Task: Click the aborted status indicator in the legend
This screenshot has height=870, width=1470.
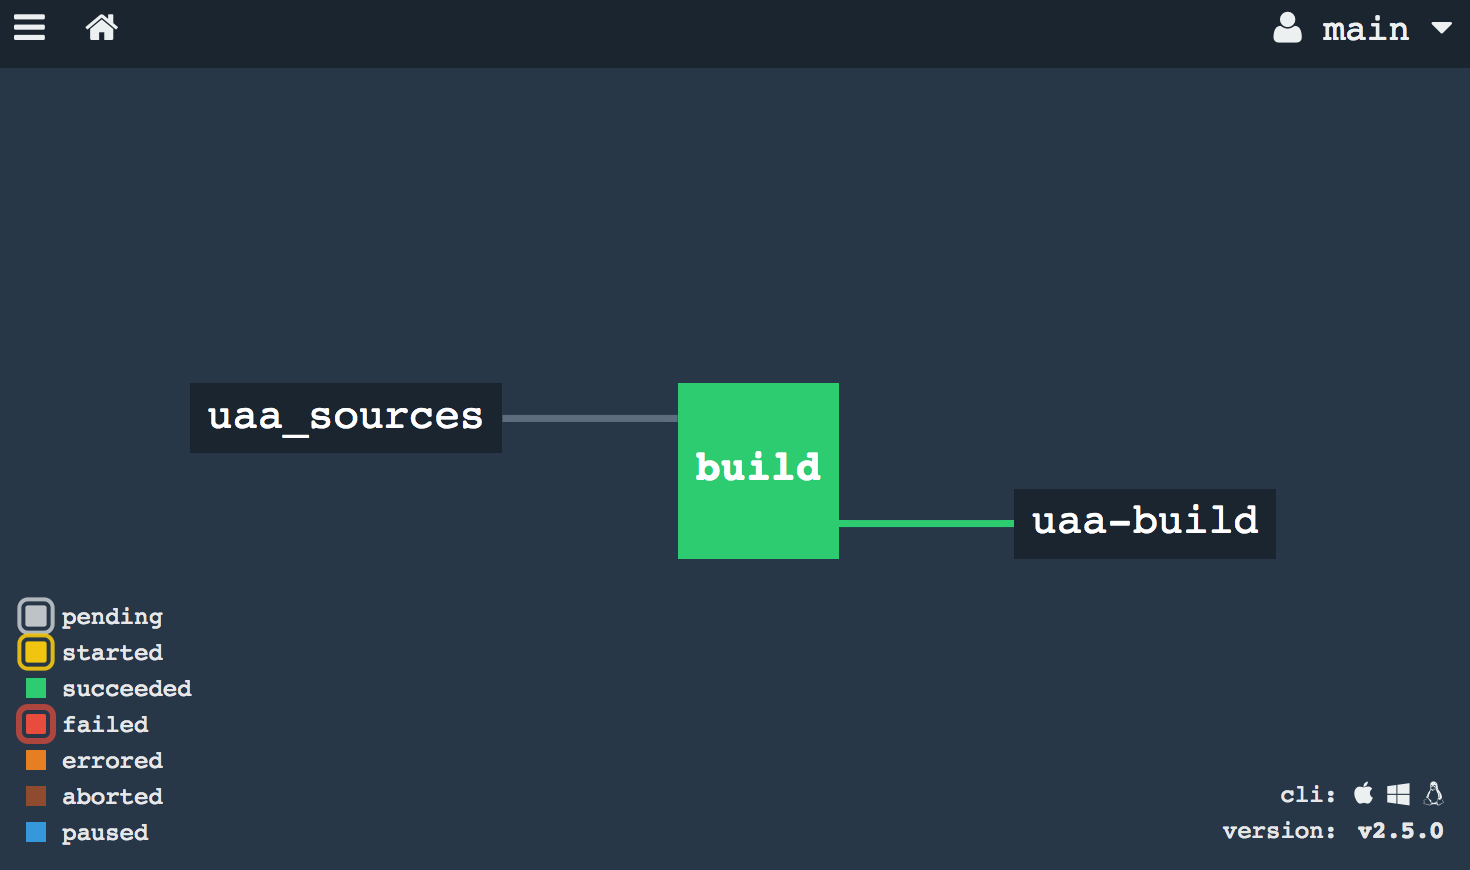Action: [x=36, y=796]
